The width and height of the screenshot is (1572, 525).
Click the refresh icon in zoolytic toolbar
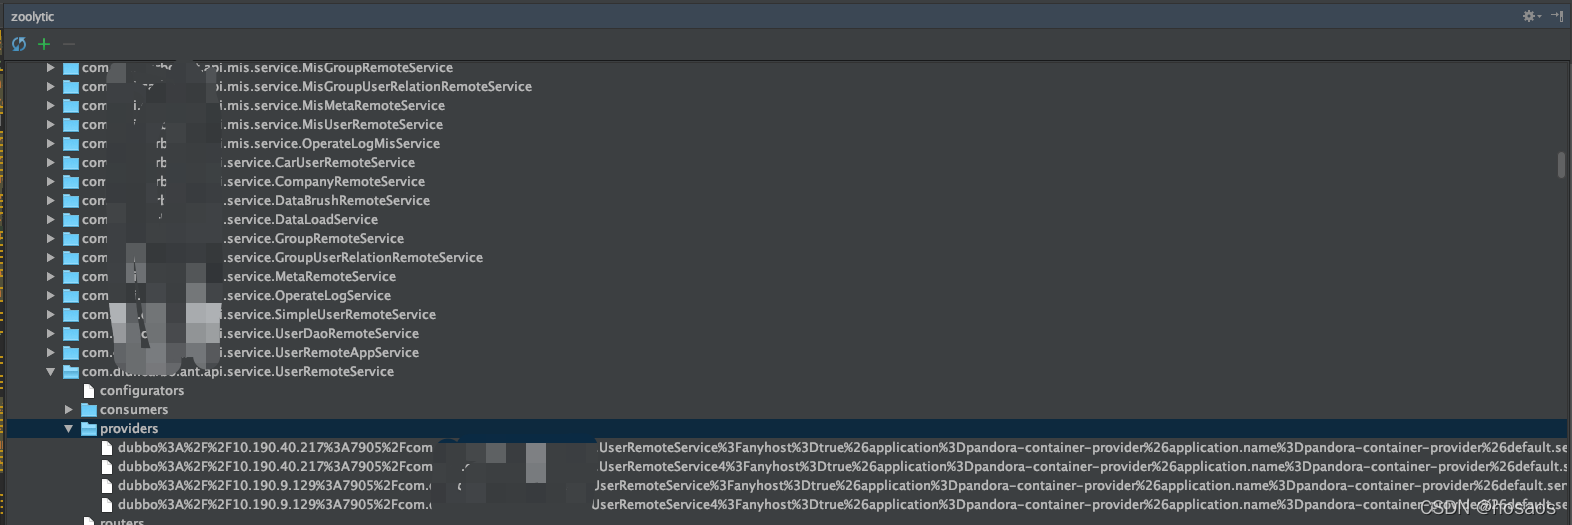point(19,44)
